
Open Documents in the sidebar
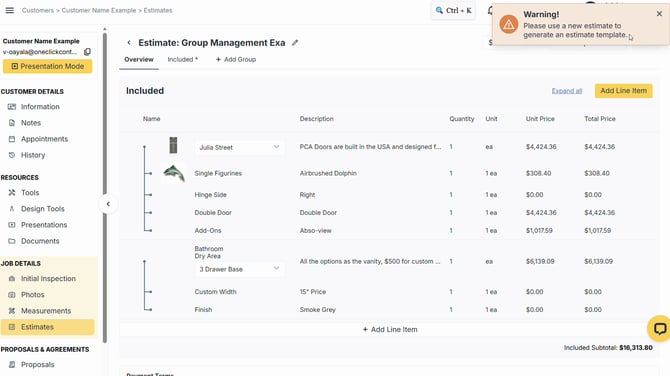[x=40, y=241]
